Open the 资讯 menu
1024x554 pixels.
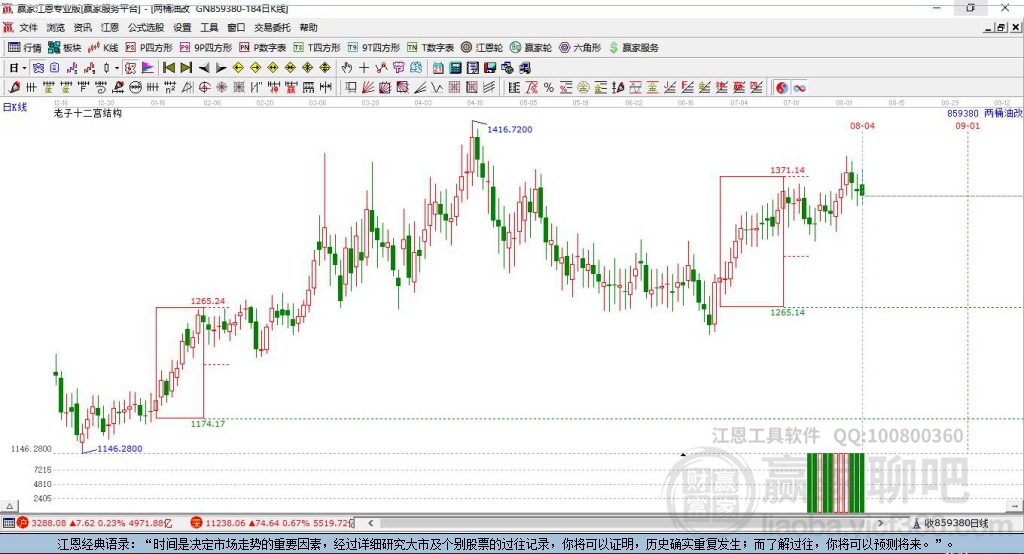(82, 27)
